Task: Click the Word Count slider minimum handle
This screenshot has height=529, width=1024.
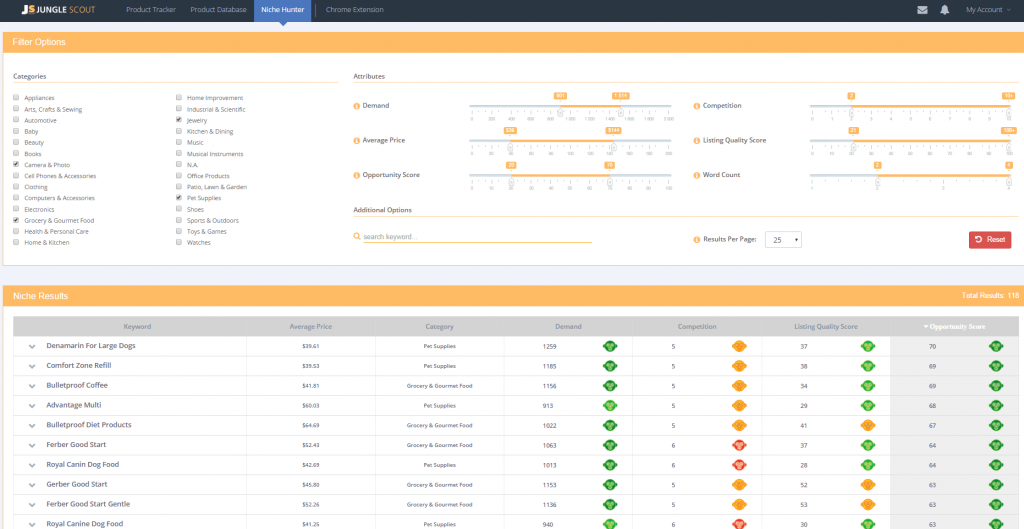Action: click(x=878, y=182)
